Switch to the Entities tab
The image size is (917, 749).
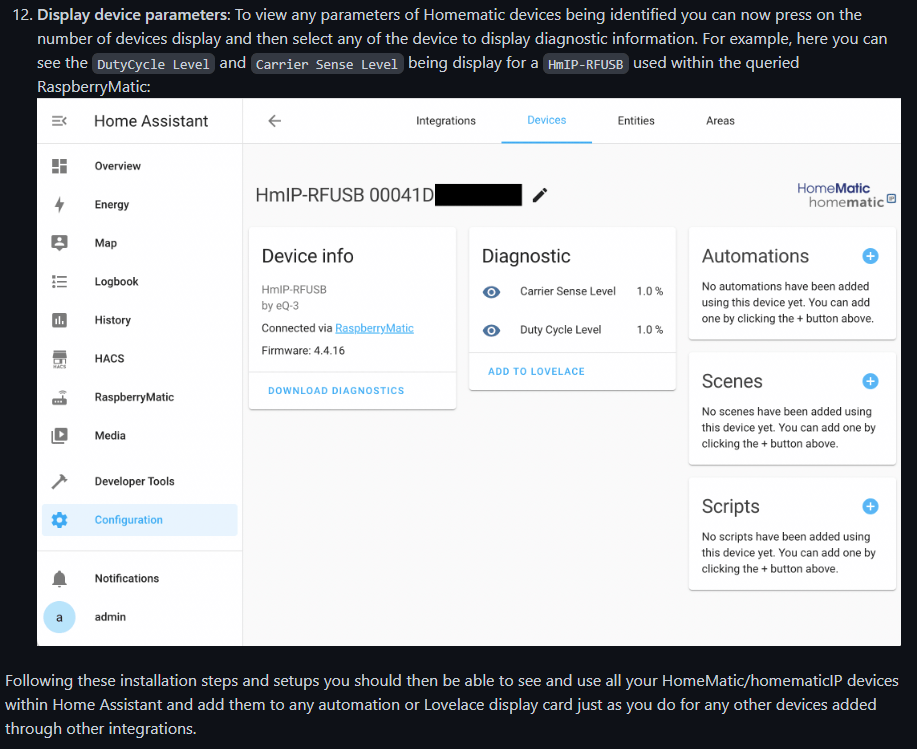tap(635, 120)
